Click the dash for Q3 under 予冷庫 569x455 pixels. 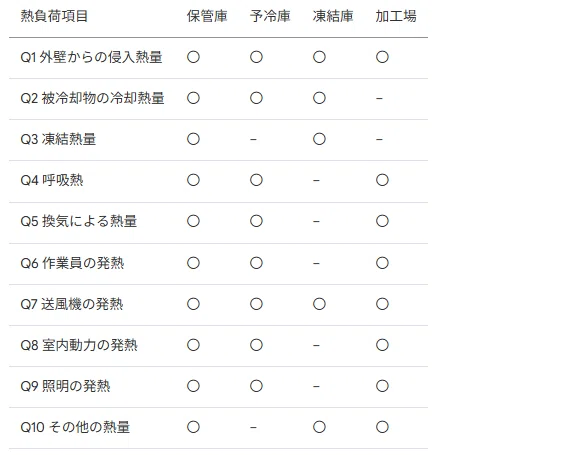(253, 139)
